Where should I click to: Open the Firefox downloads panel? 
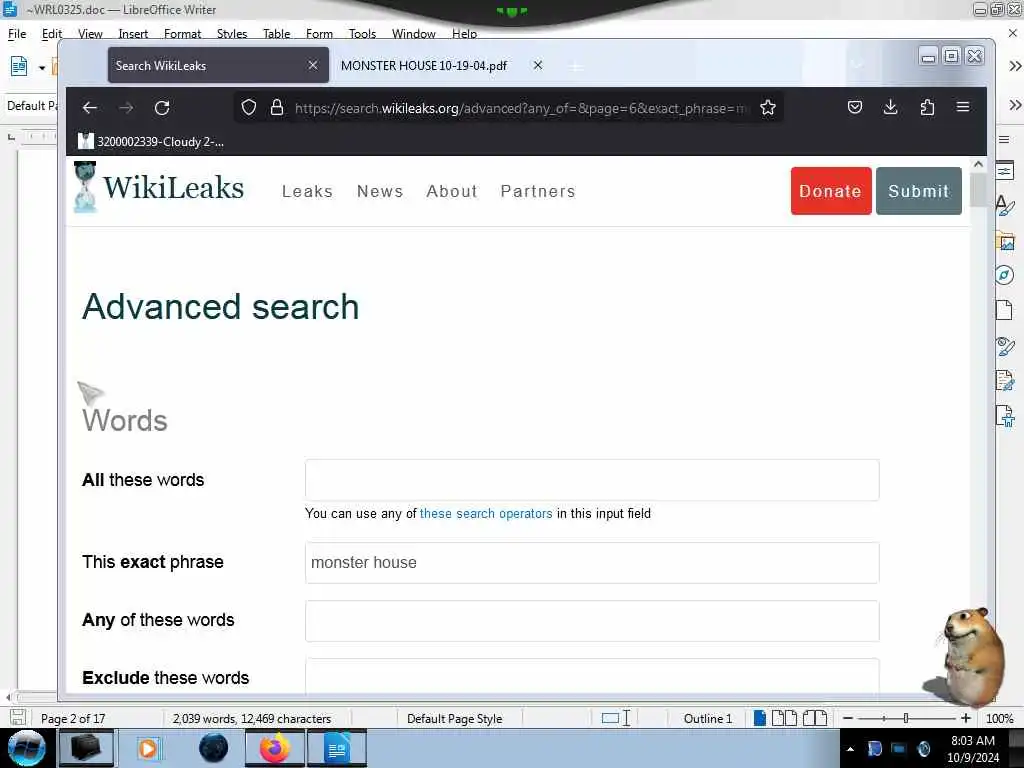[x=890, y=107]
